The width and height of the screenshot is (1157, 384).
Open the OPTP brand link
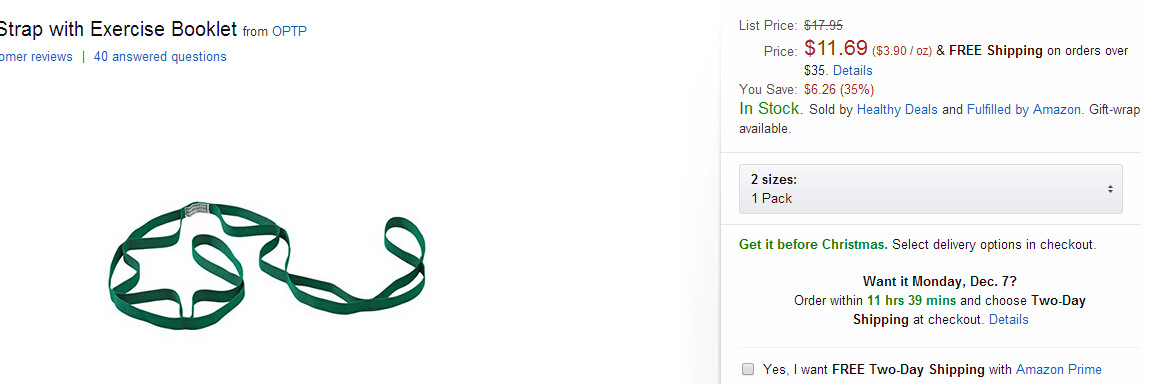tap(289, 31)
